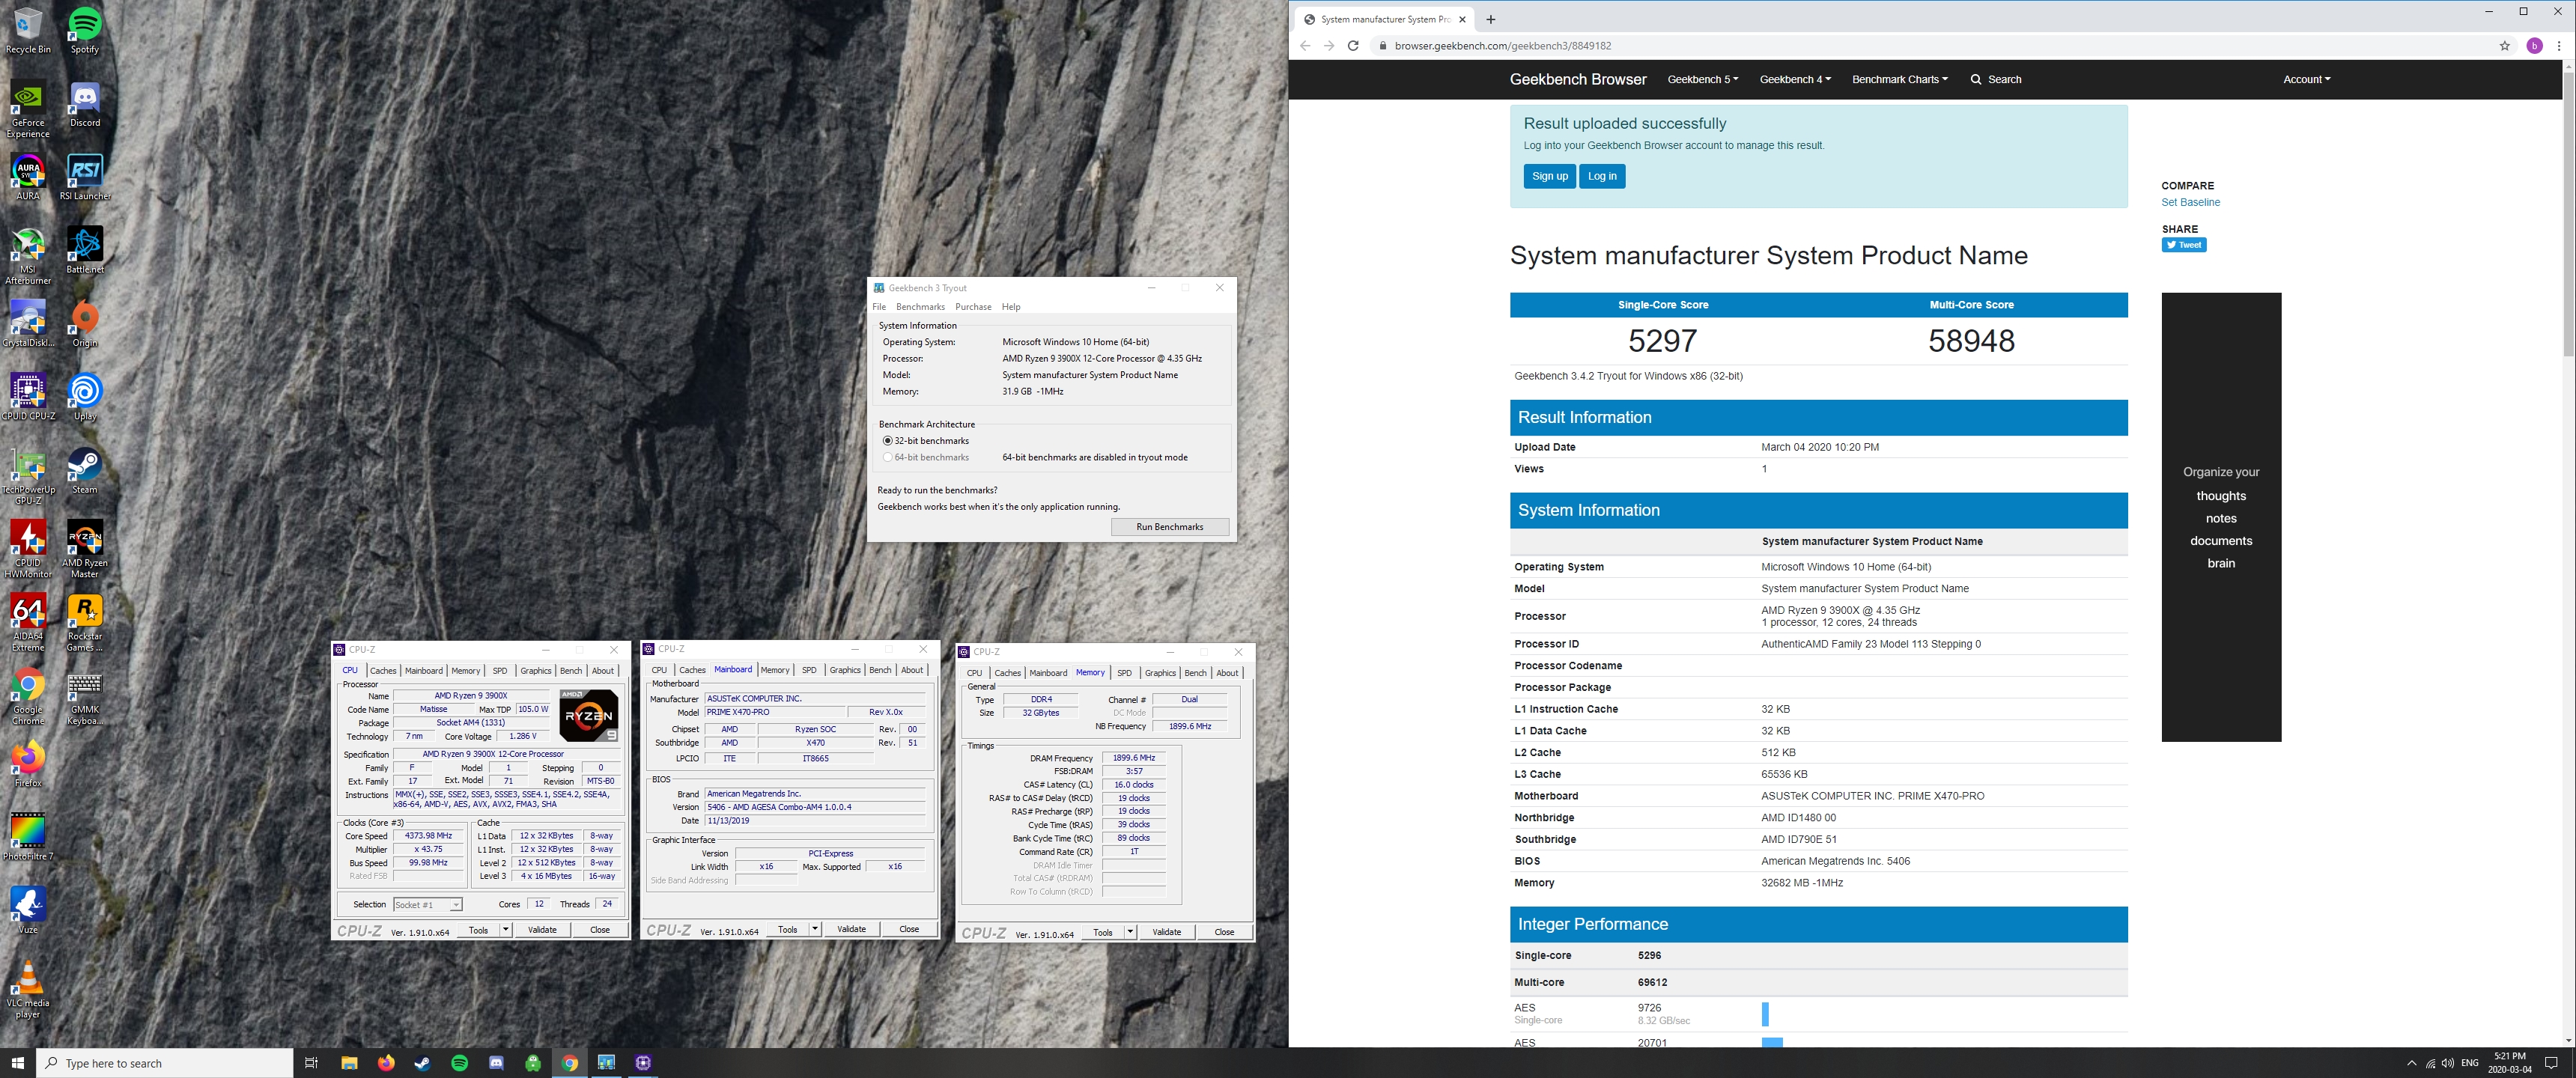Open the Spotify desktop shortcut

click(85, 30)
